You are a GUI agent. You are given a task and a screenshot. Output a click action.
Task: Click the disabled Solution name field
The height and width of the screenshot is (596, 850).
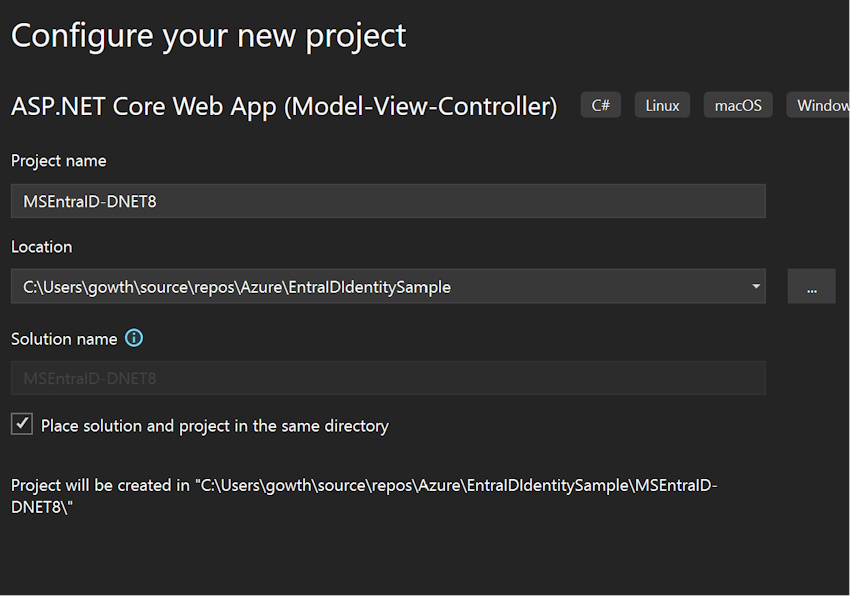coord(388,378)
